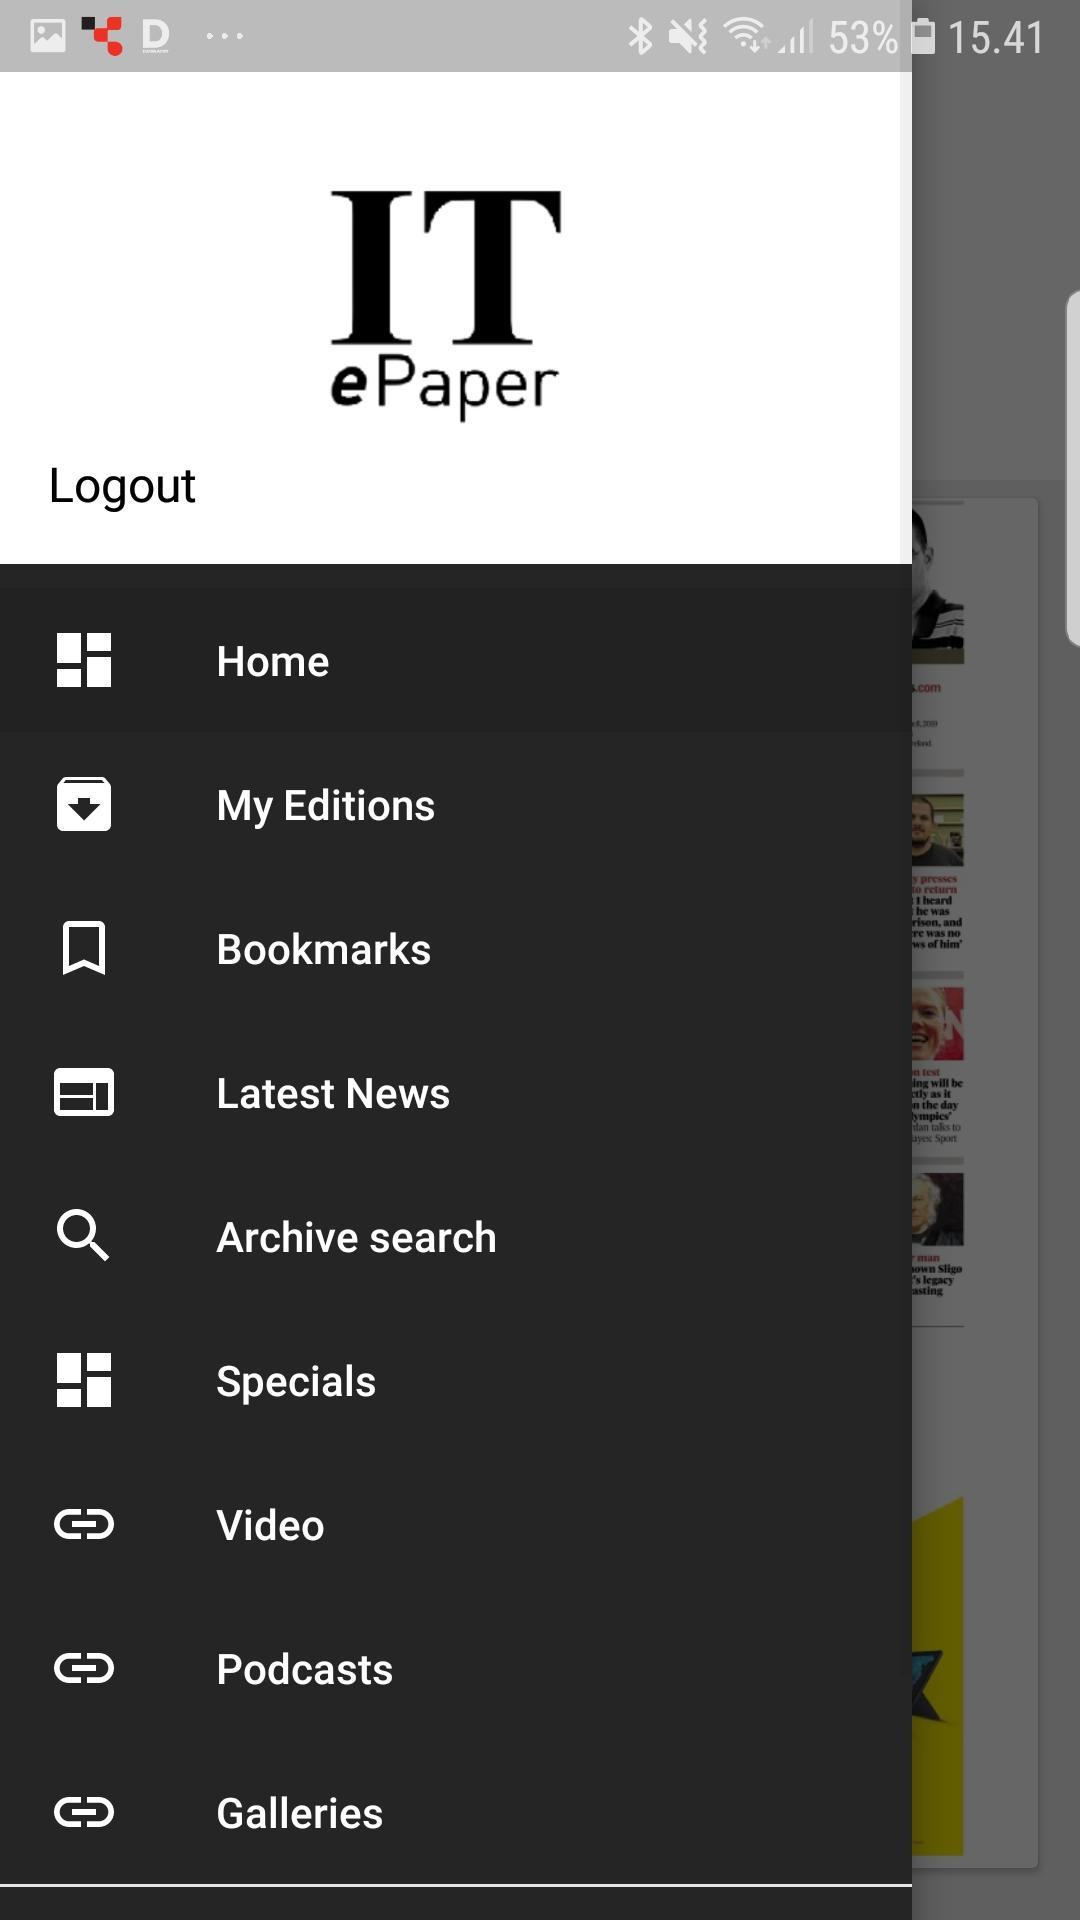Image resolution: width=1080 pixels, height=1920 pixels.
Task: Tap the three-dots more notifications icon
Action: coord(224,36)
